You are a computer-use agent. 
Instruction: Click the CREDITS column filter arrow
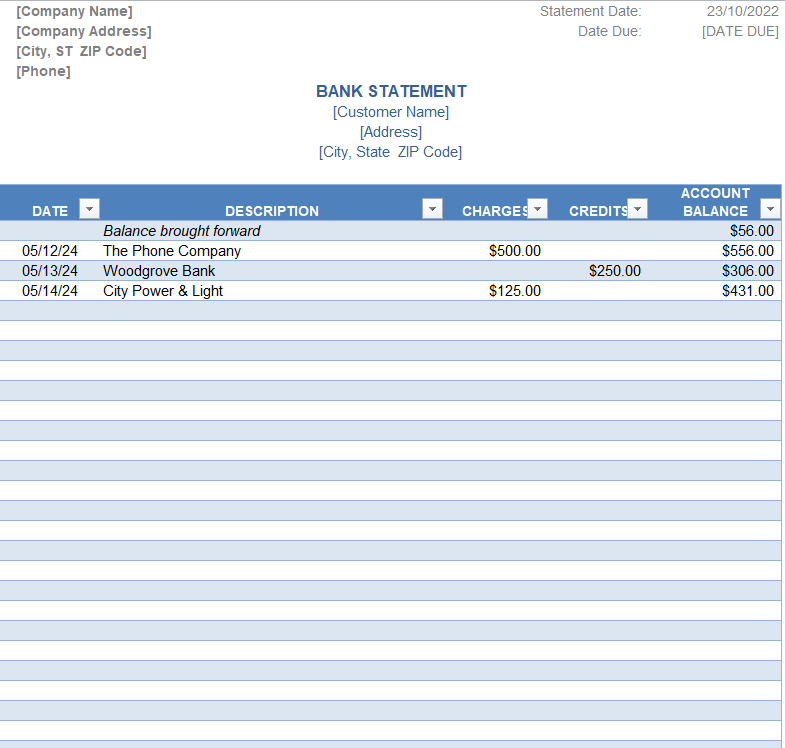click(638, 209)
